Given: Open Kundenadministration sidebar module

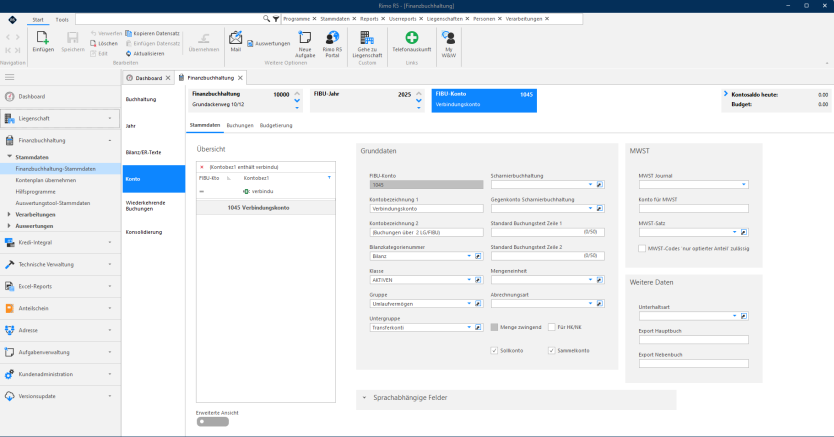Looking at the screenshot, I should [60, 374].
